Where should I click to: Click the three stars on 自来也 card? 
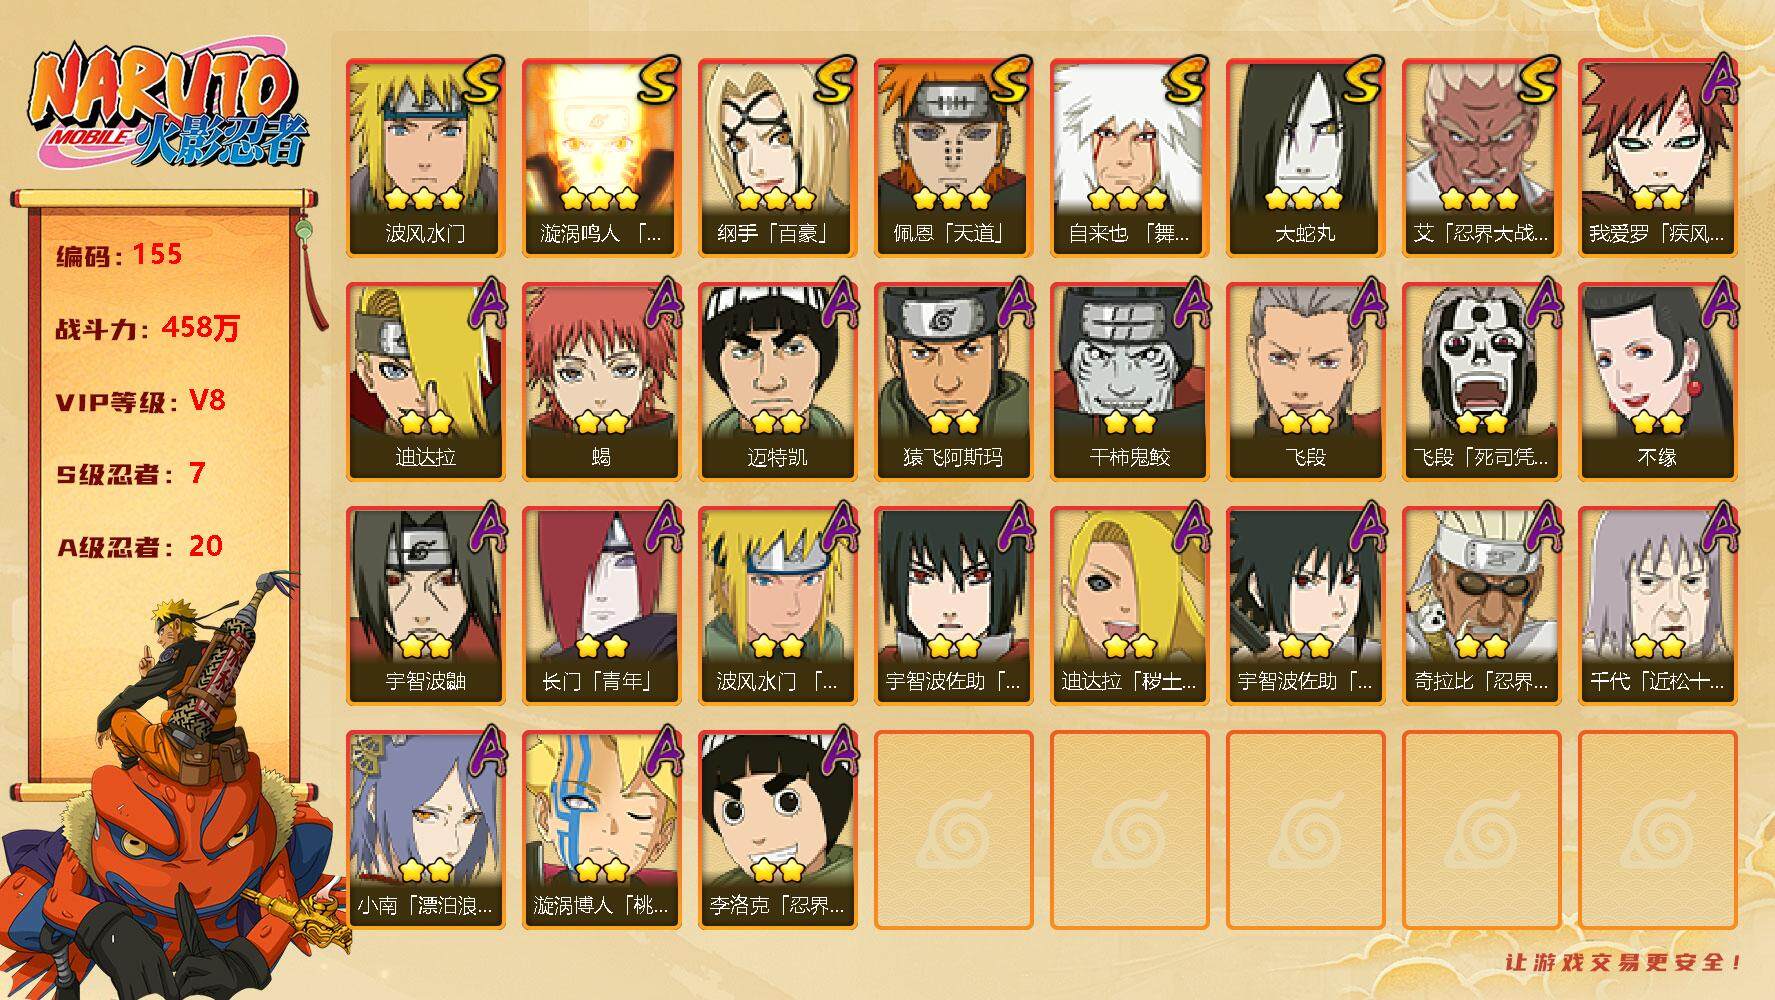[1128, 198]
